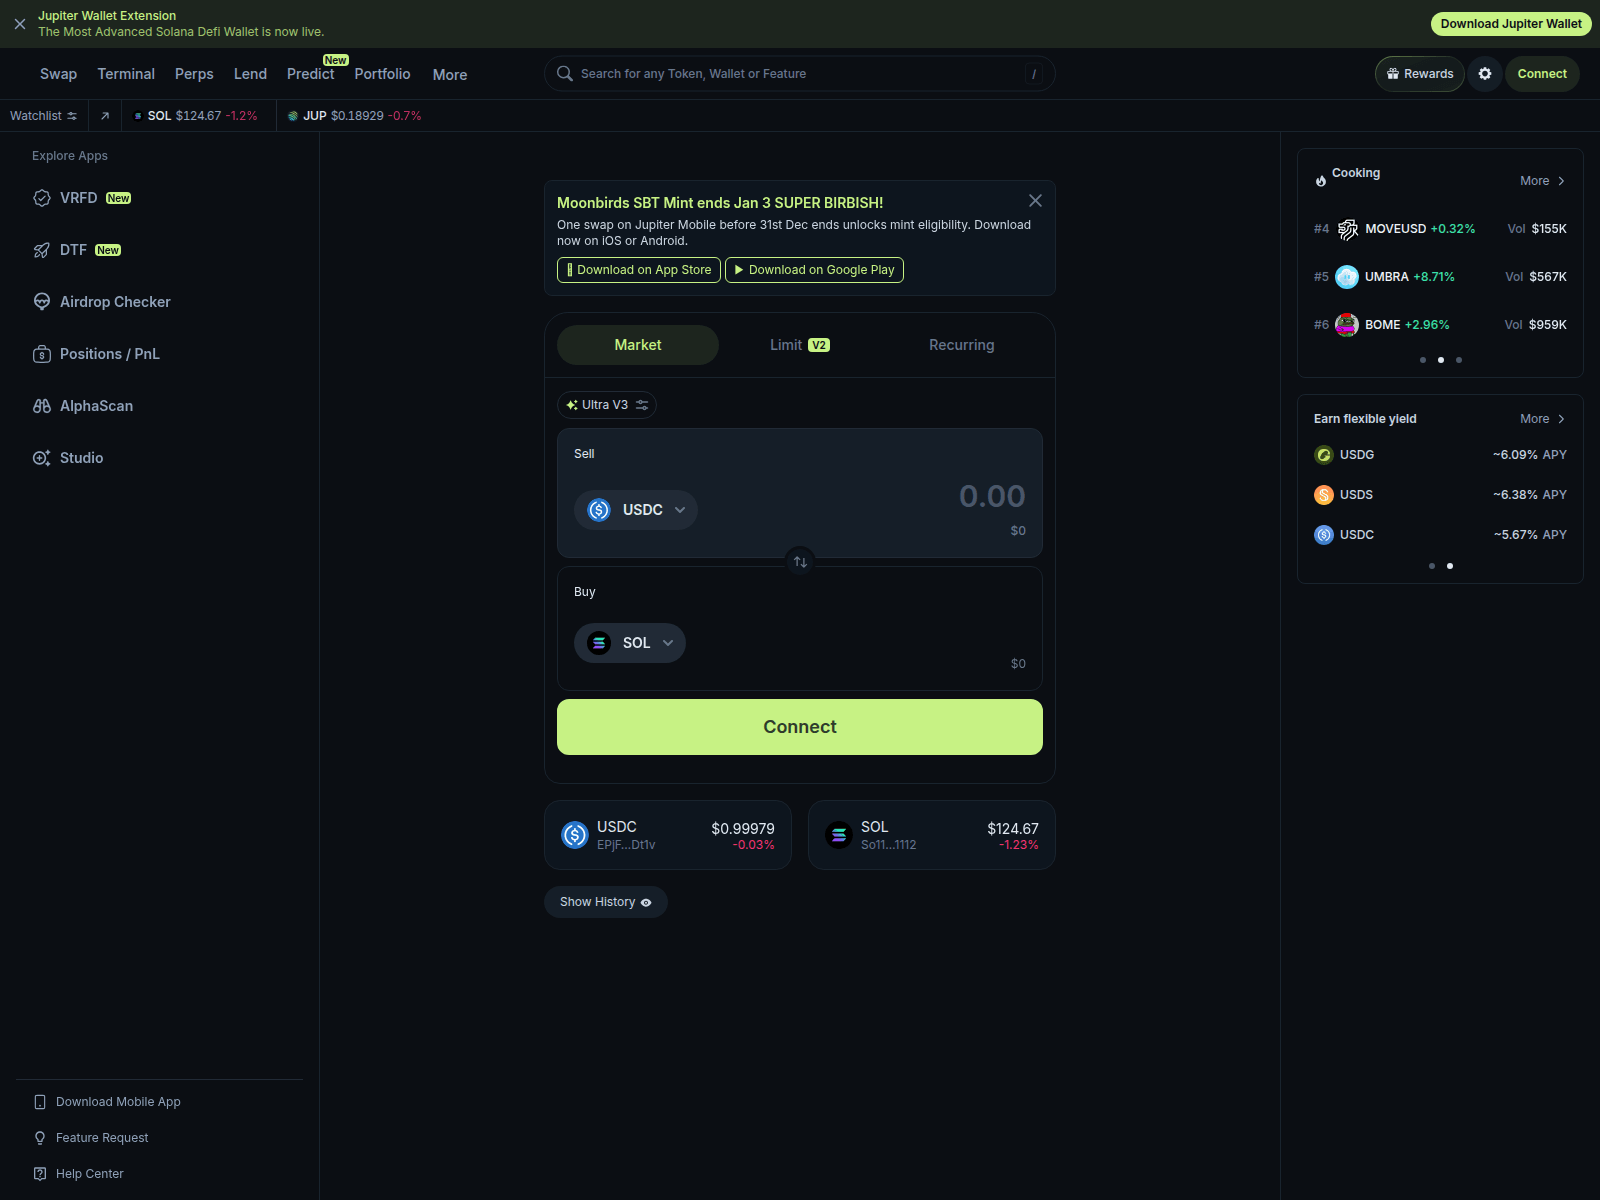
Task: Open the SOL buy token selector
Action: tap(630, 643)
